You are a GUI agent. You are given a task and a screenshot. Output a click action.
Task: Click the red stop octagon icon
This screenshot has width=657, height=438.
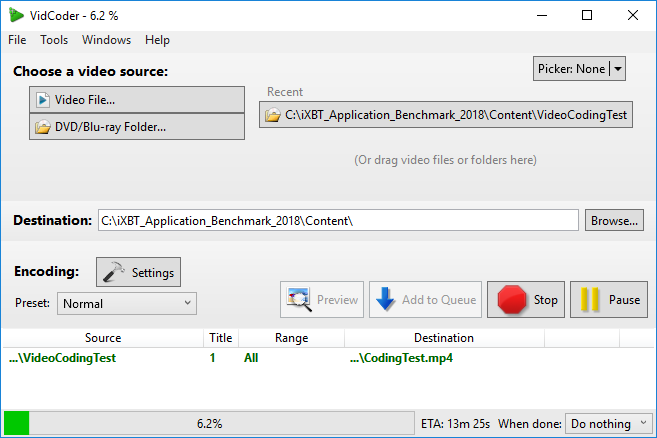pos(512,300)
